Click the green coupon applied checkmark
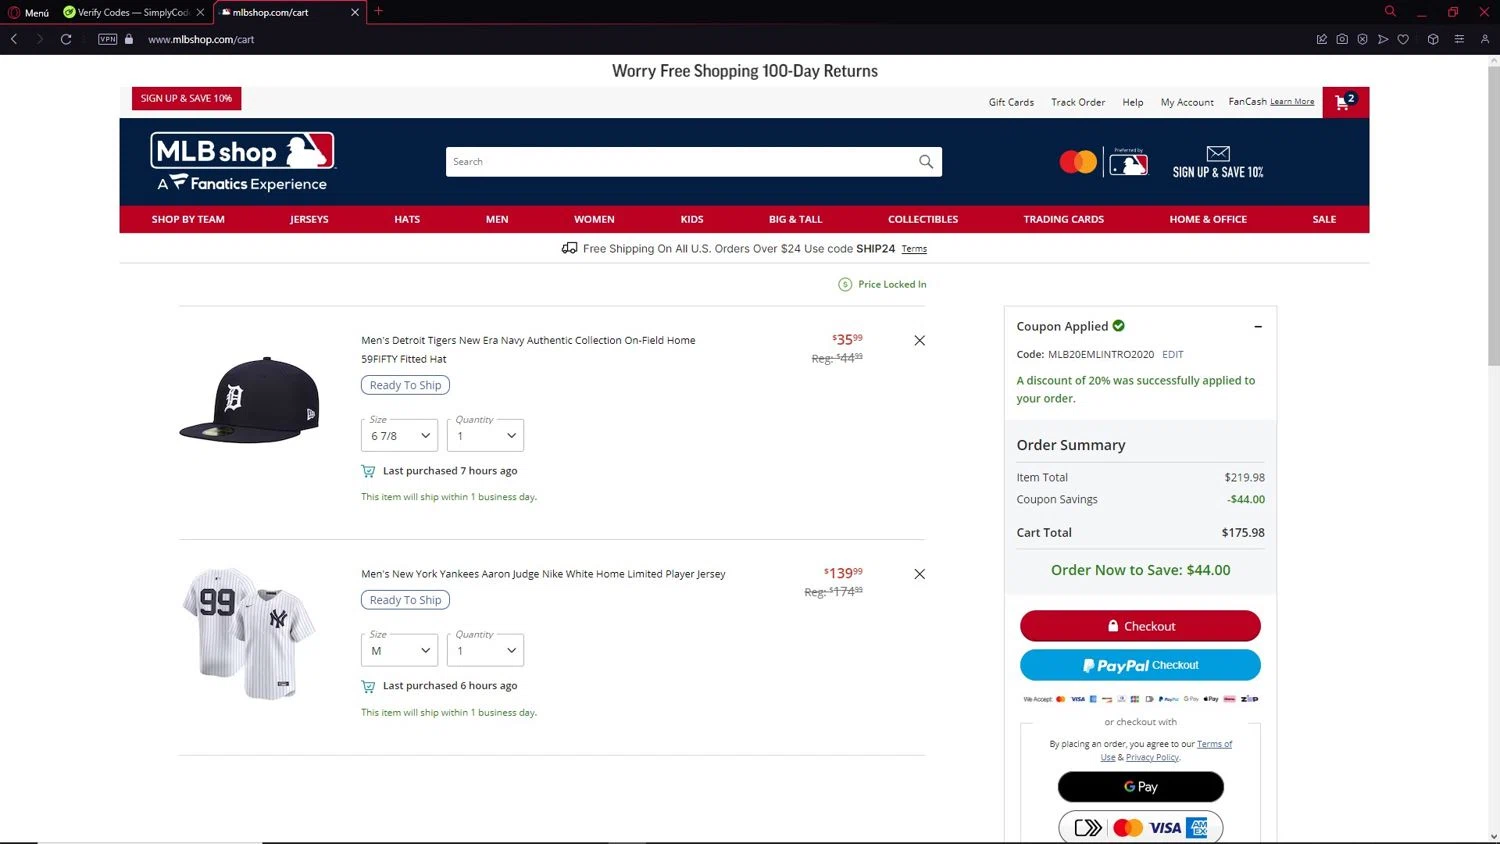The image size is (1500, 844). [1118, 326]
